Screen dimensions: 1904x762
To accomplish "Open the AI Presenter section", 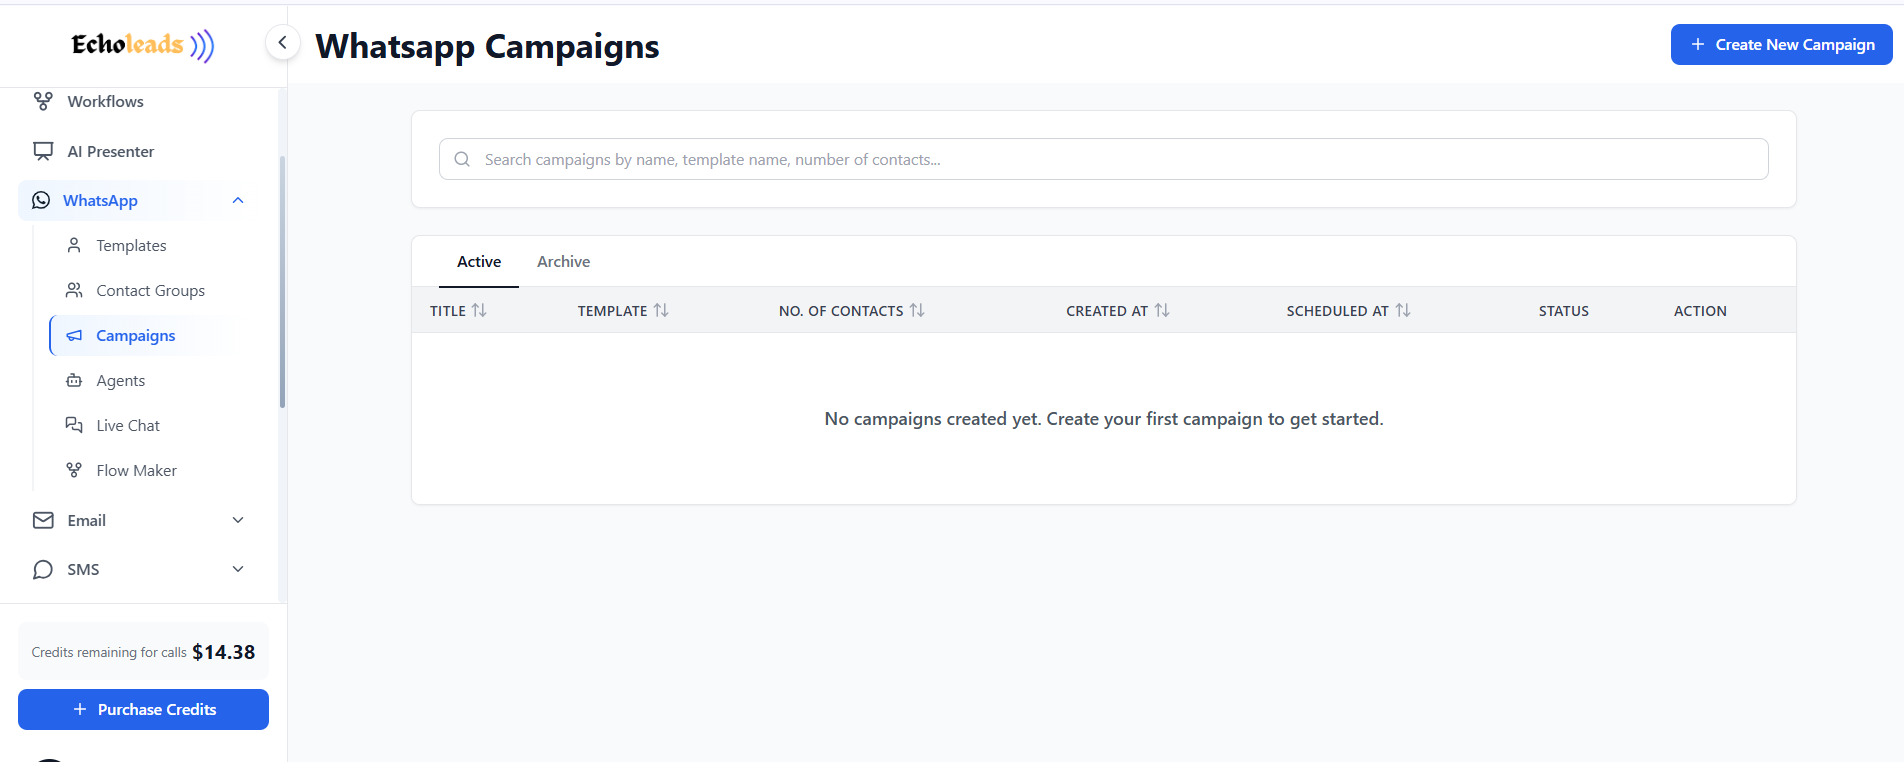I will point(42,151).
